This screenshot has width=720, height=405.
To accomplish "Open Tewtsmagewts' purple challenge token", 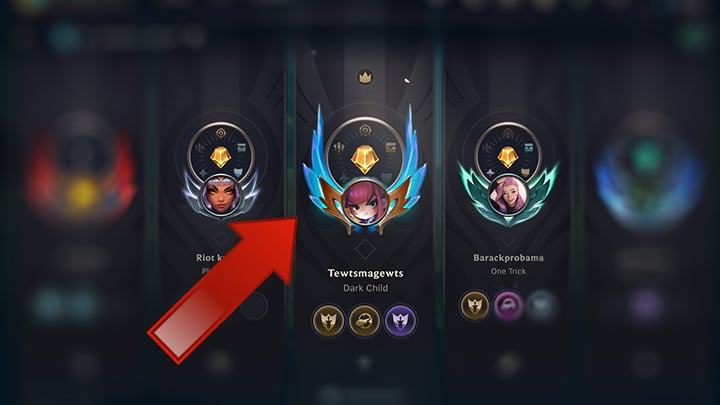I will pyautogui.click(x=400, y=320).
